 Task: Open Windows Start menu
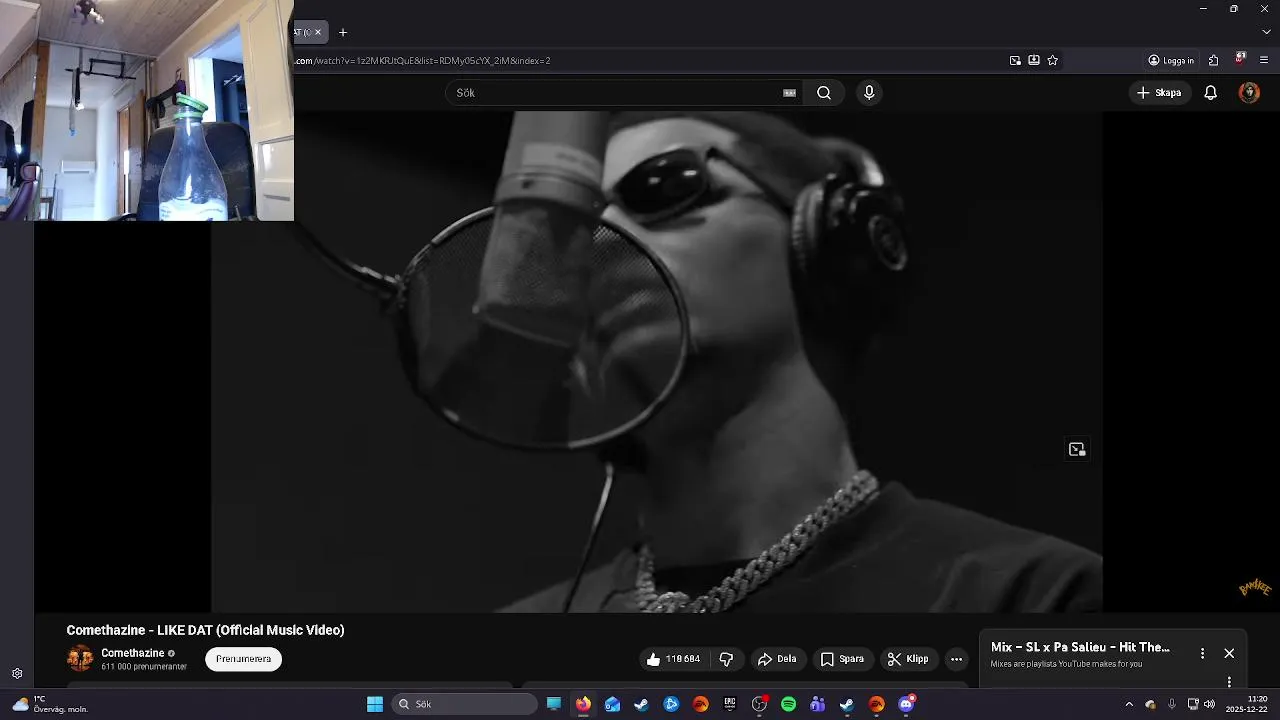coord(375,704)
